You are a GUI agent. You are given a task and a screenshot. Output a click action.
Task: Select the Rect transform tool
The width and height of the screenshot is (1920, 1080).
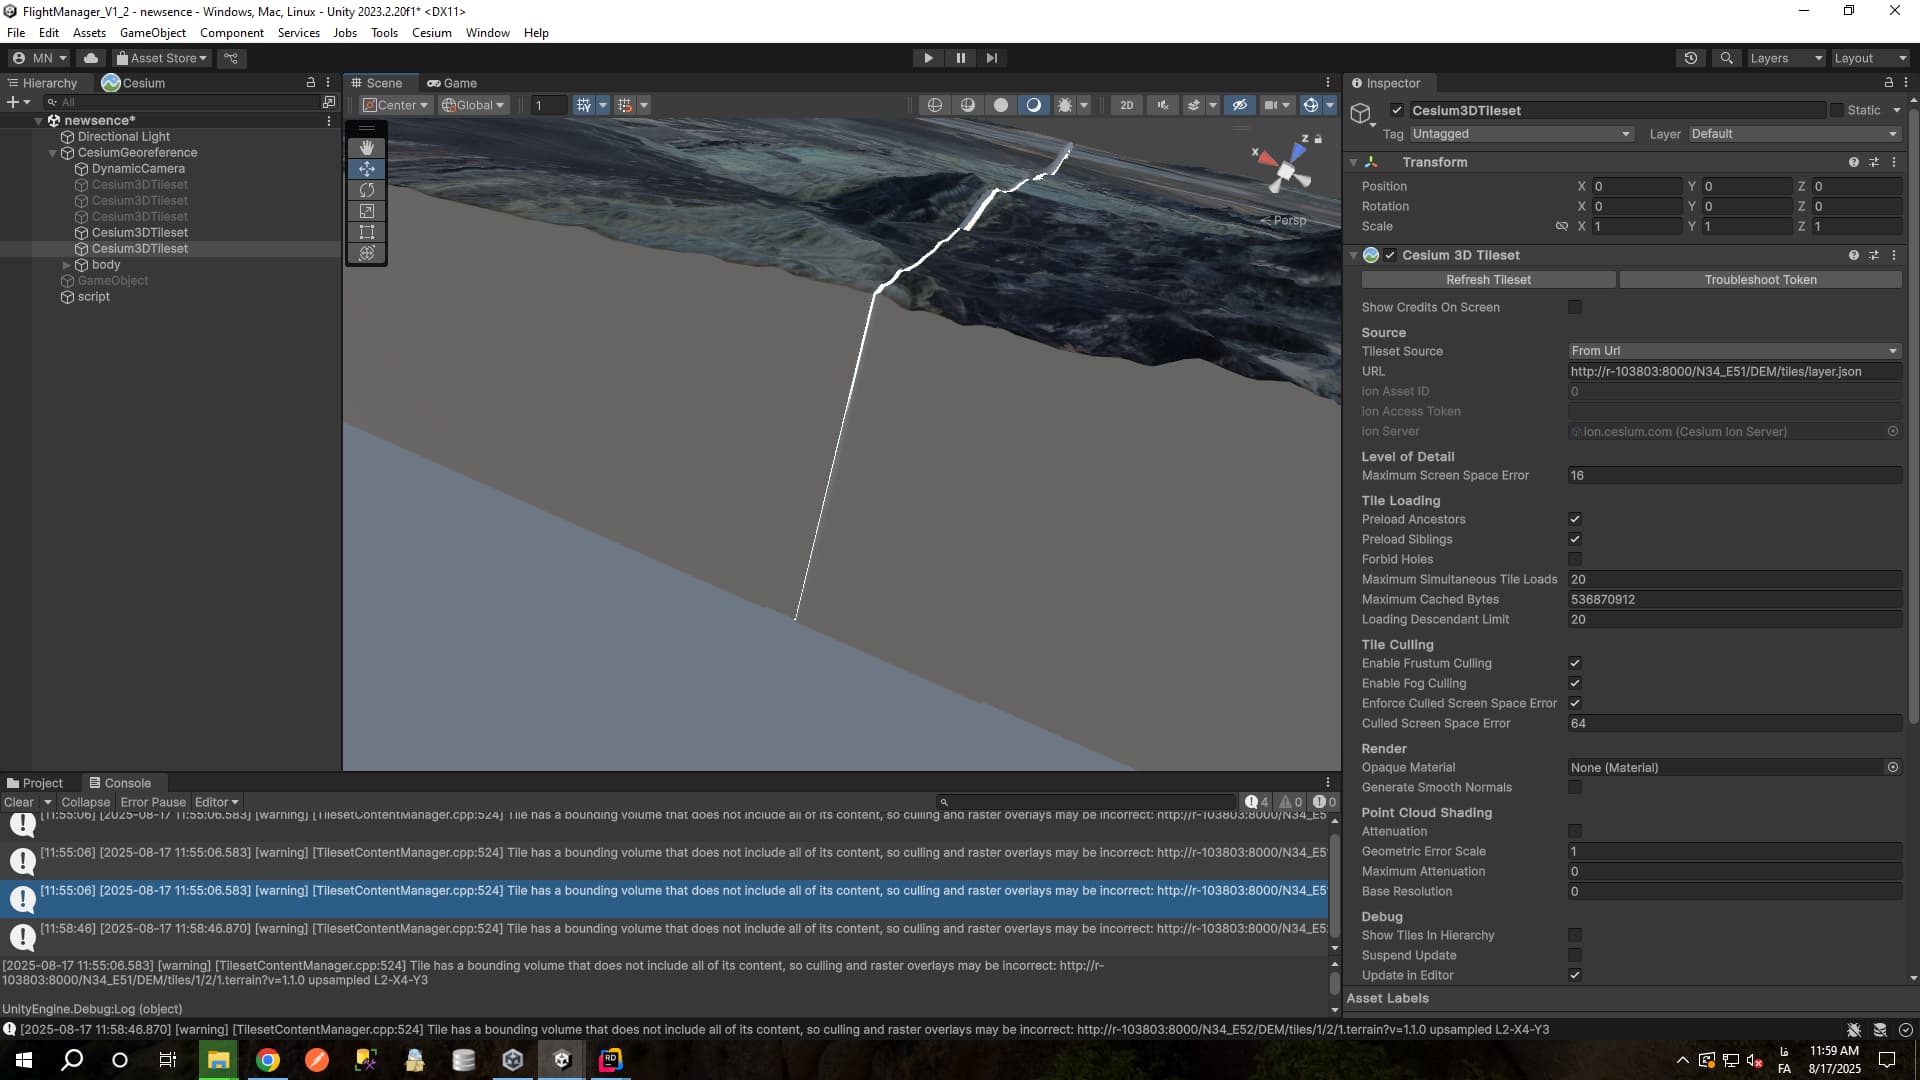[367, 232]
